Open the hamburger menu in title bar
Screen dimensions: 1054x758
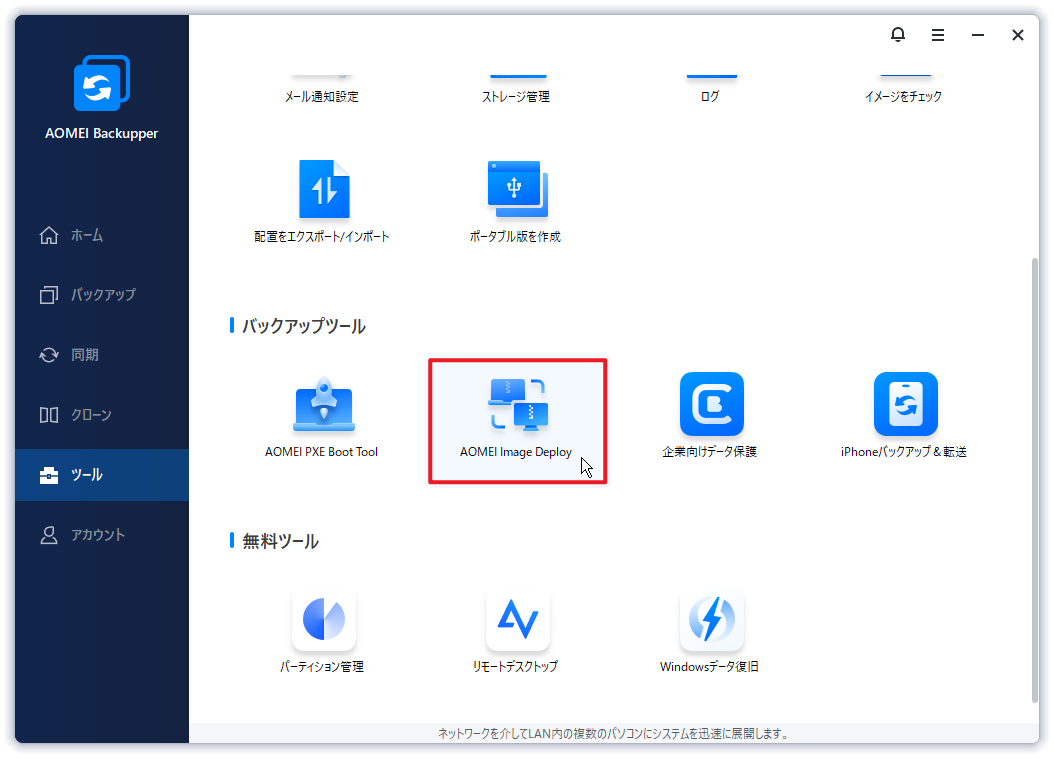(x=938, y=35)
